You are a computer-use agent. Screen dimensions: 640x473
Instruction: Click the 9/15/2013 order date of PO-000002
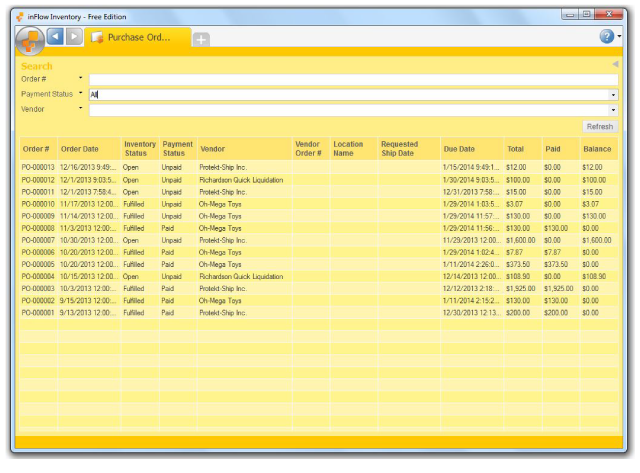pos(88,300)
